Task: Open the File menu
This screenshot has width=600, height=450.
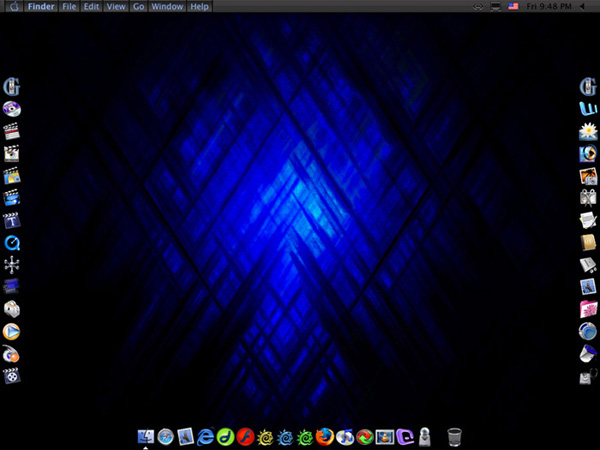Action: click(x=69, y=6)
